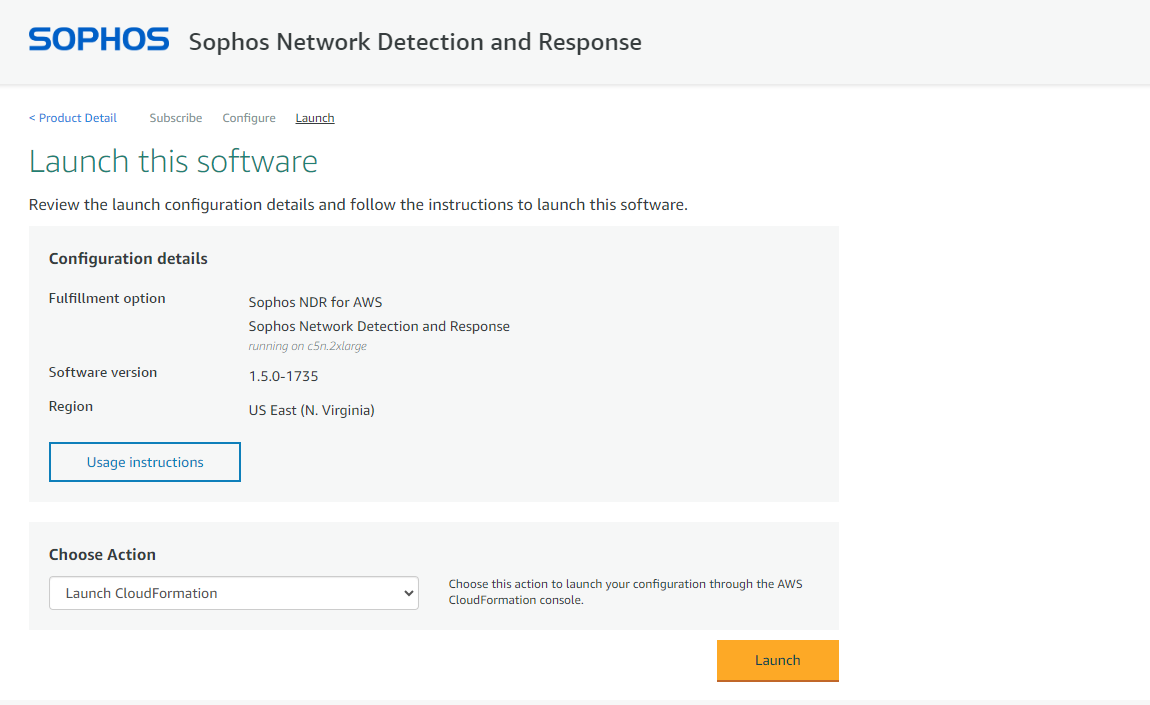Click the US East (N. Virginia) region value

[311, 410]
